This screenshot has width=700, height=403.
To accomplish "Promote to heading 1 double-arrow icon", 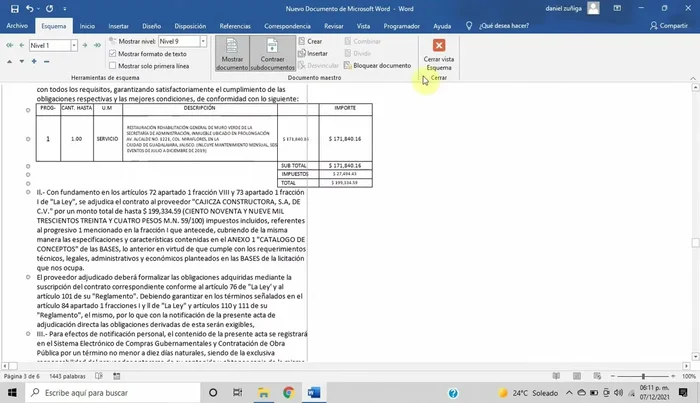I will click(x=9, y=46).
